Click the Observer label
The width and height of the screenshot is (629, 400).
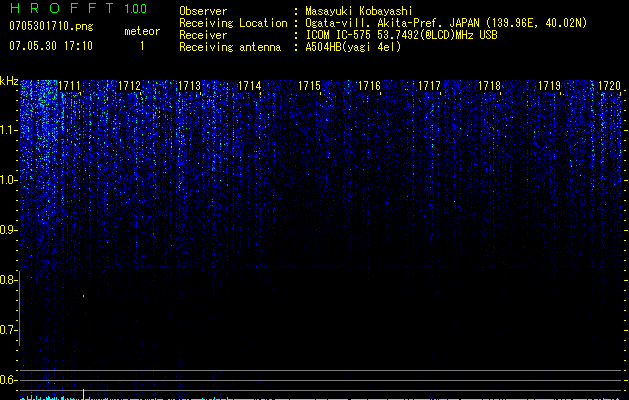[x=203, y=11]
